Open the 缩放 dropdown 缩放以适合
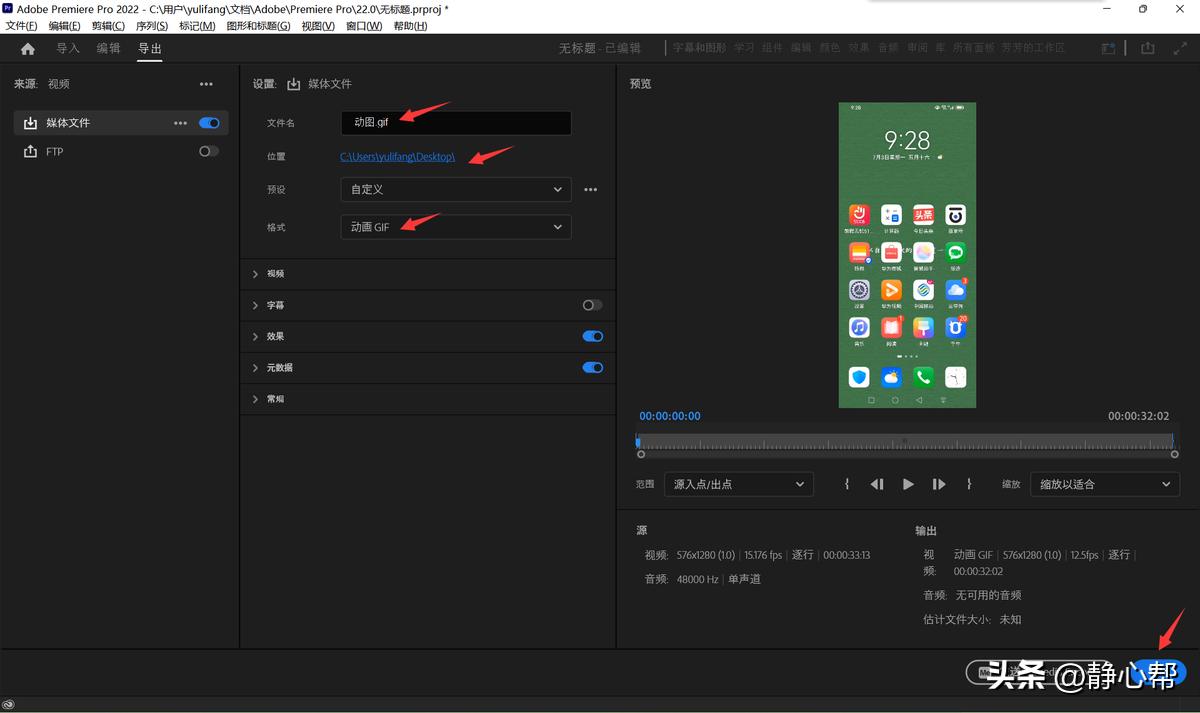The width and height of the screenshot is (1200, 713). 1104,484
